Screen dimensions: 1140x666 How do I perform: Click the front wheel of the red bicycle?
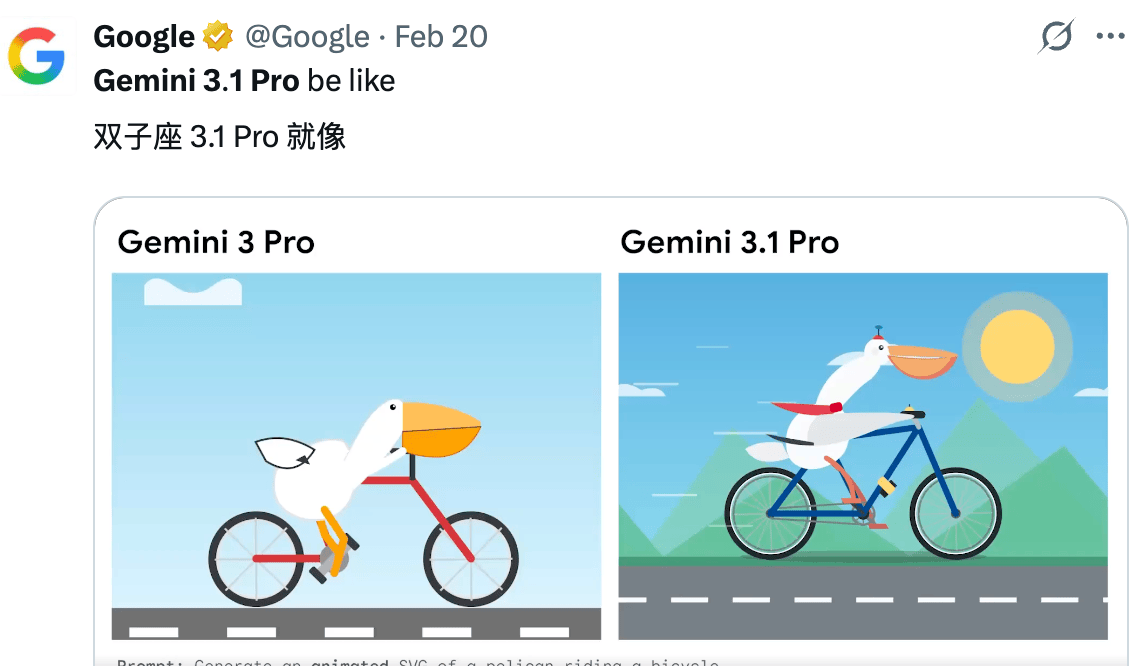point(471,558)
